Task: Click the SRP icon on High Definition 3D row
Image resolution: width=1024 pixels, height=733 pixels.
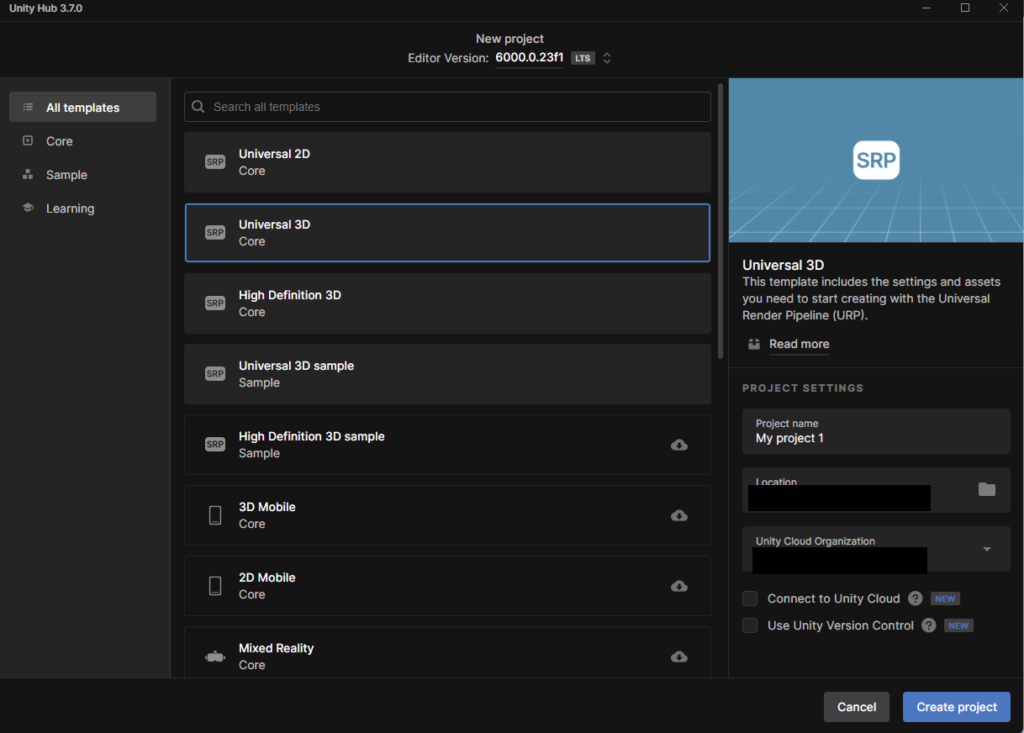Action: pos(215,303)
